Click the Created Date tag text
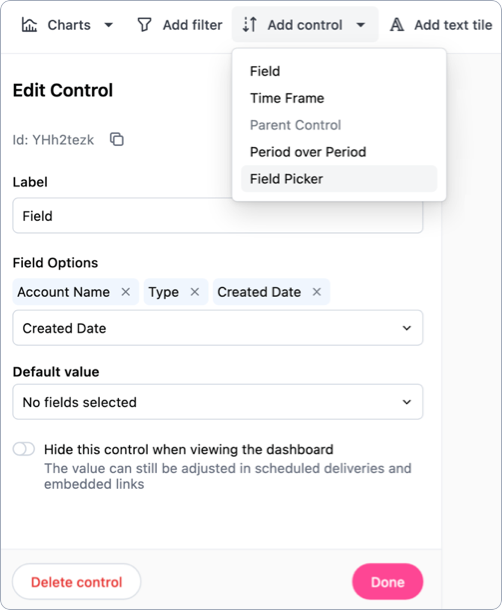502x610 pixels. [259, 292]
